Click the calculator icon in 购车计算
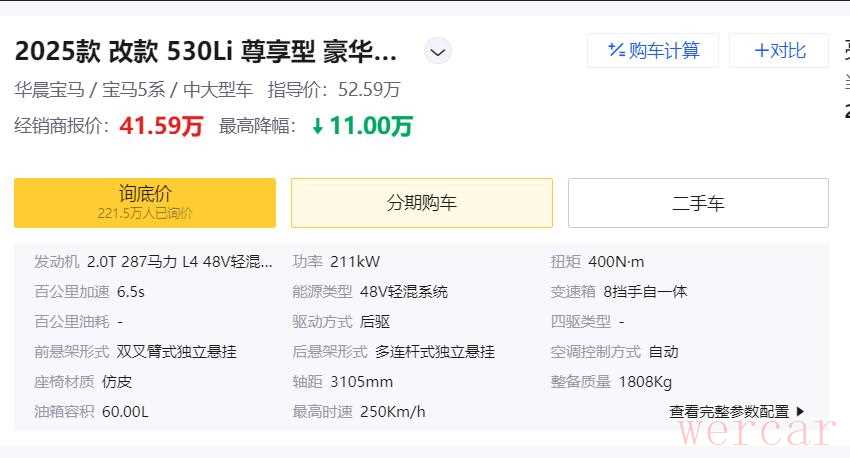Viewport: 850px width, 458px height. (616, 50)
